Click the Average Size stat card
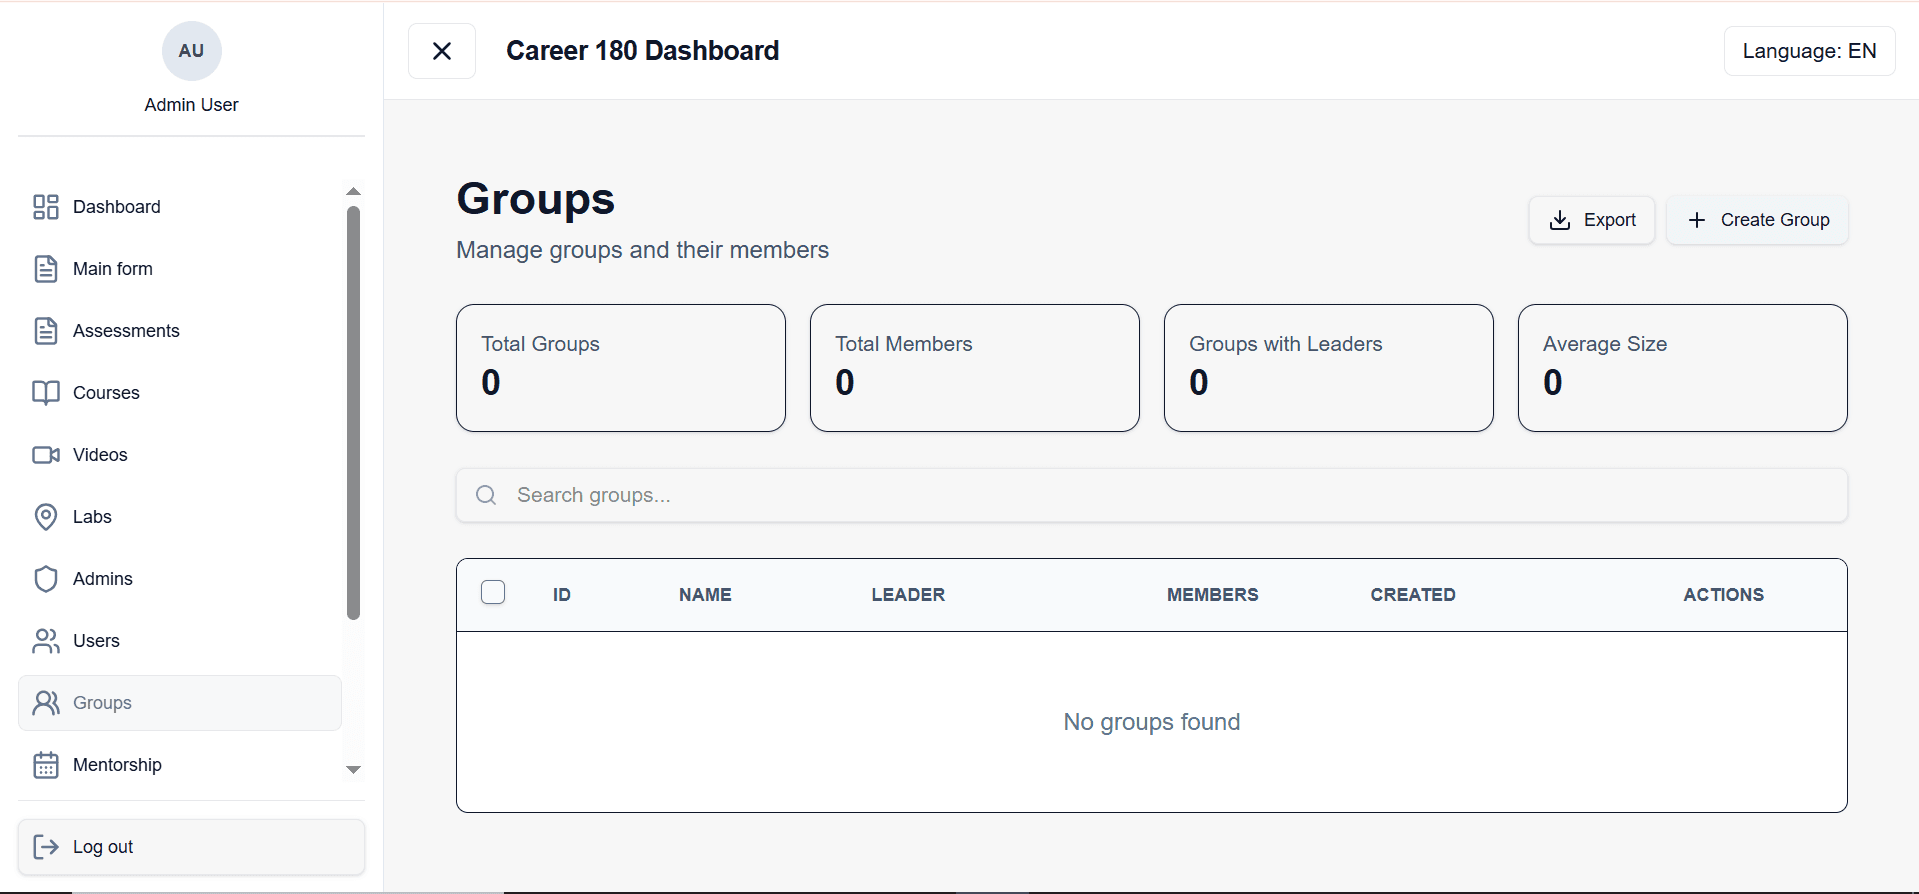 tap(1683, 368)
